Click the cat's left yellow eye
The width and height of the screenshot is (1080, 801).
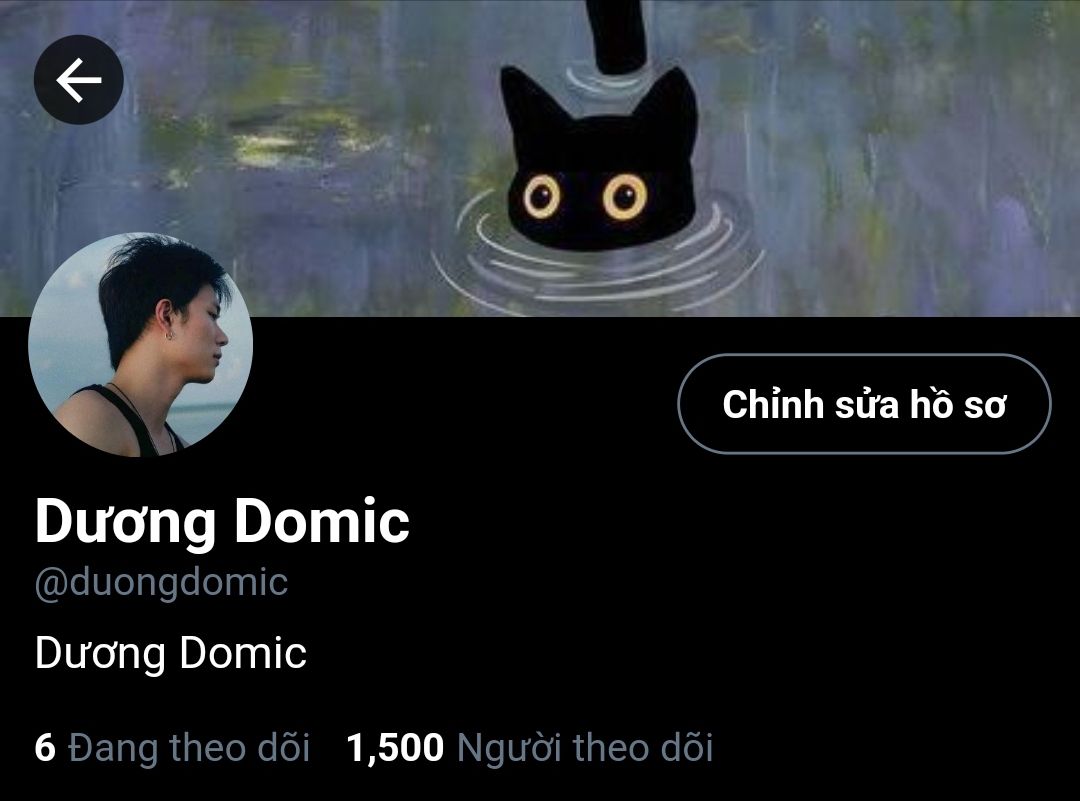[542, 196]
